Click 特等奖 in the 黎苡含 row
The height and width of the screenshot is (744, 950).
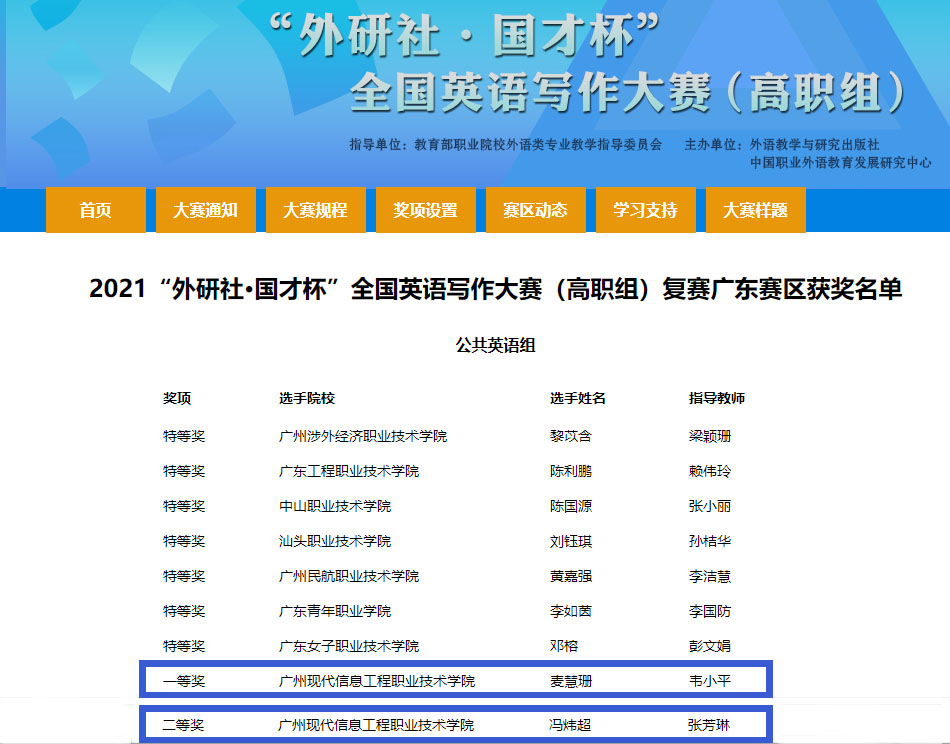coord(184,436)
